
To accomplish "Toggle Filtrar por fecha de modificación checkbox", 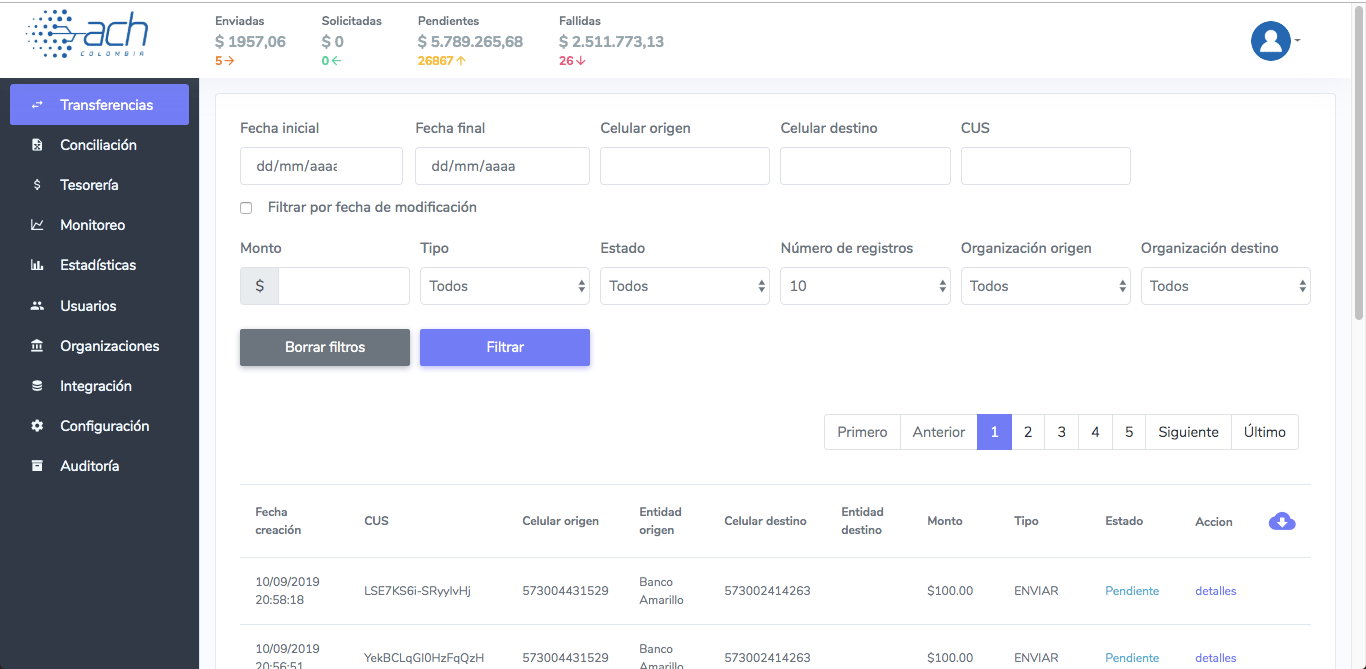I will click(x=246, y=208).
